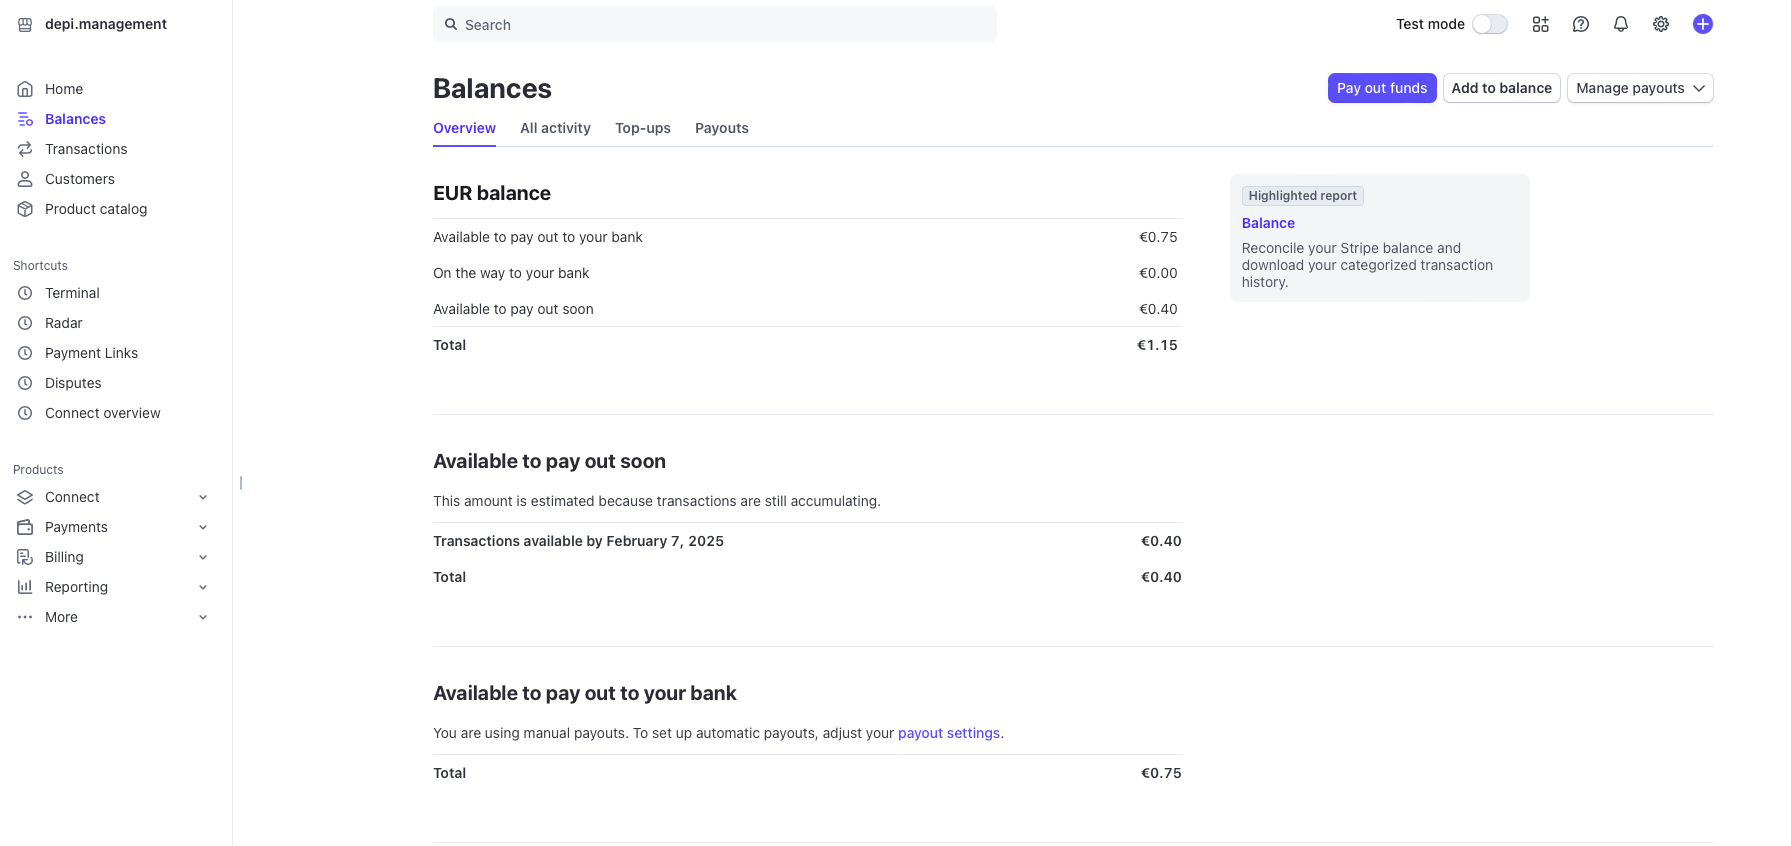Open the Radar shortcut
The width and height of the screenshot is (1791, 846).
(x=64, y=323)
